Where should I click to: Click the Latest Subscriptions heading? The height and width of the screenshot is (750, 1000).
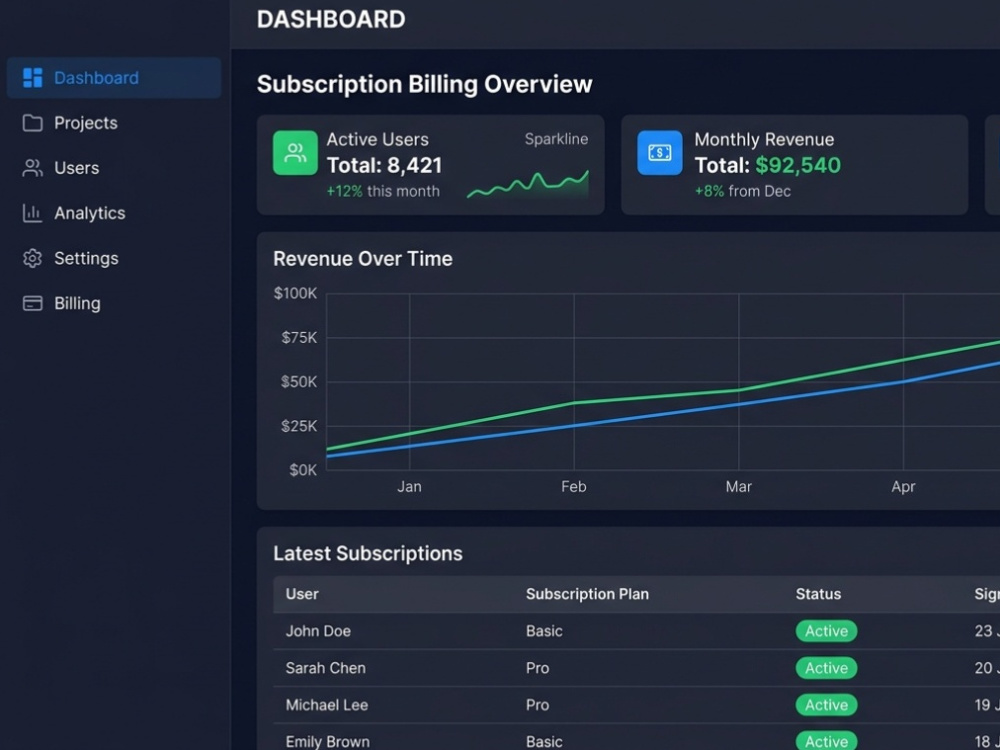pos(368,554)
